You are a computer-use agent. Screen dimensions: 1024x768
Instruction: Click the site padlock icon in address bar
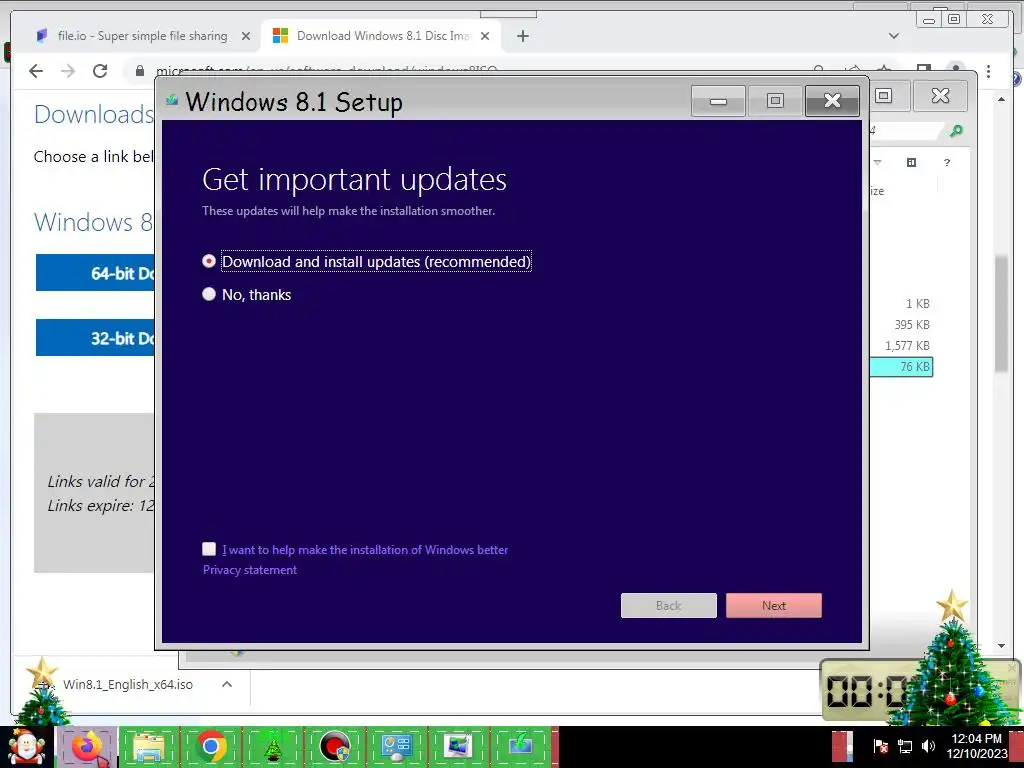pos(140,71)
